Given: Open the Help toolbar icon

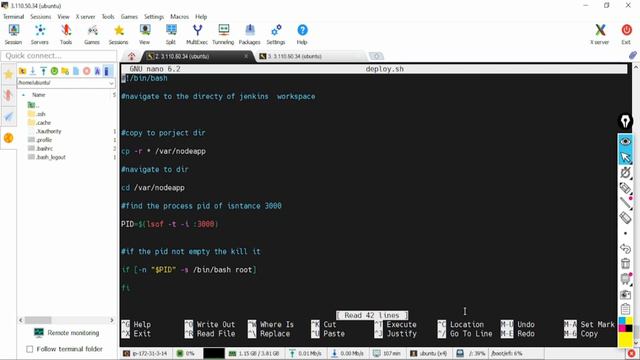Looking at the screenshot, I should tap(302, 34).
